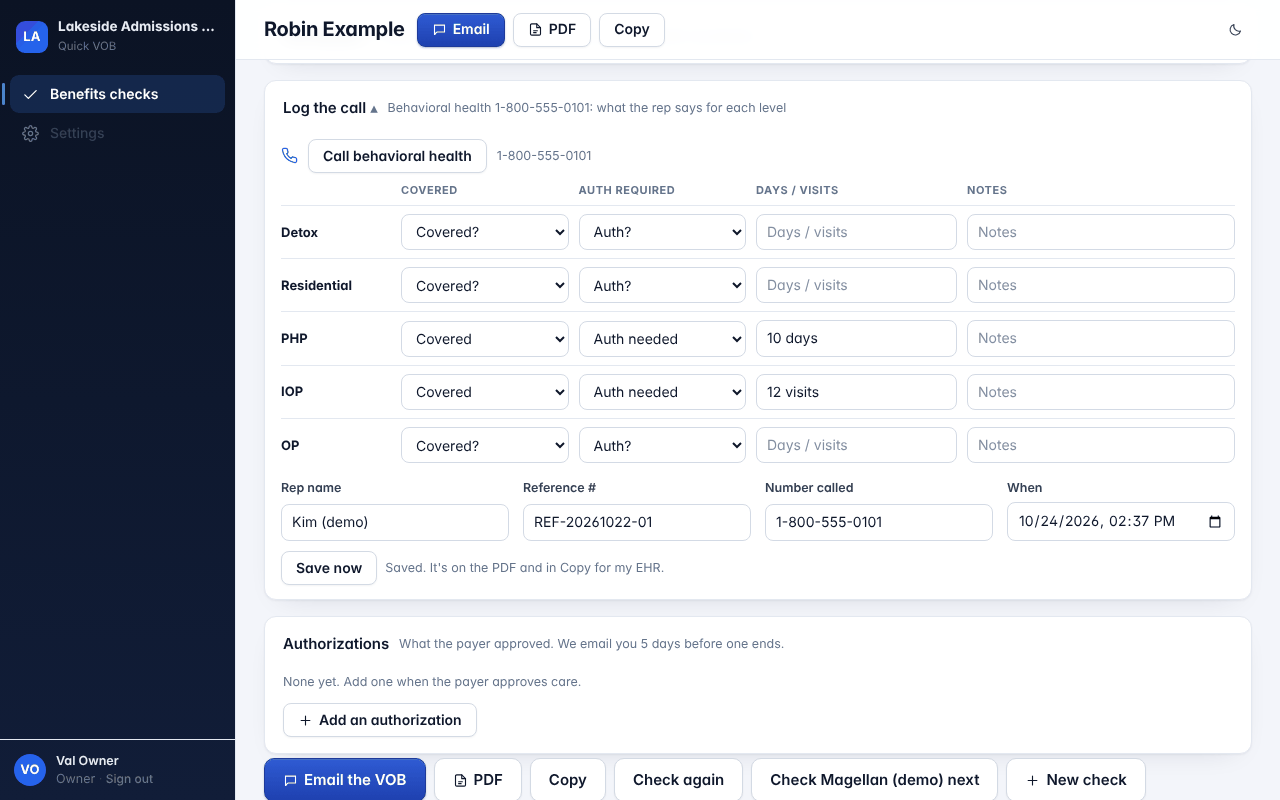The height and width of the screenshot is (800, 1280).
Task: Open the Detox Covered dropdown
Action: [485, 232]
